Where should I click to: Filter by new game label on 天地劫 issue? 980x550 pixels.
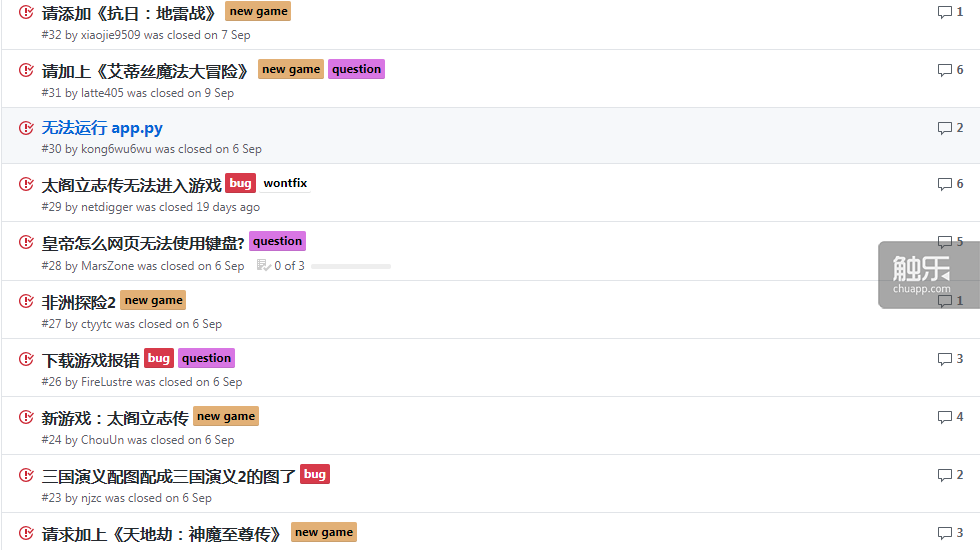pyautogui.click(x=324, y=532)
